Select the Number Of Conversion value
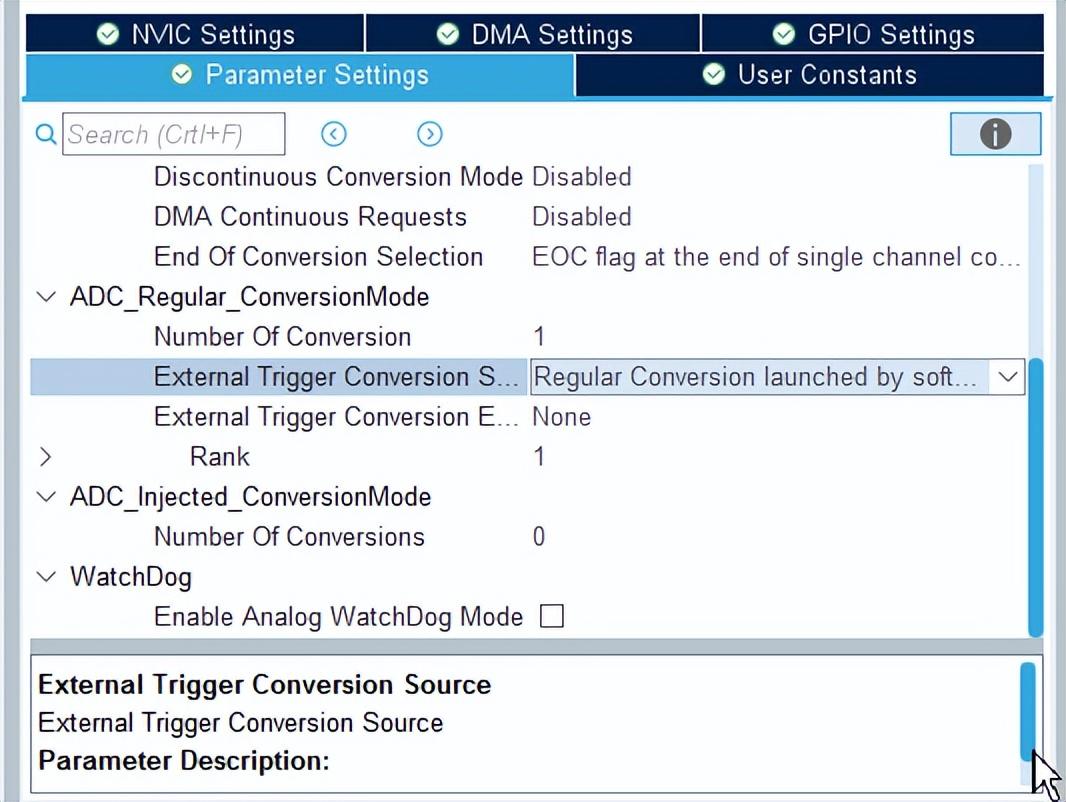Viewport: 1066px width, 802px height. tap(539, 337)
